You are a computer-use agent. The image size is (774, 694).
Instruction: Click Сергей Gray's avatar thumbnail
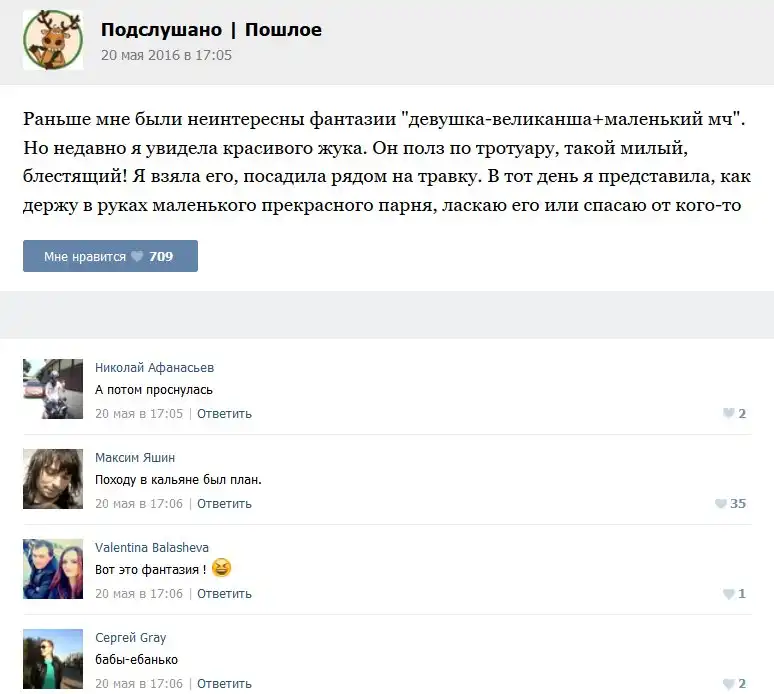click(x=53, y=659)
